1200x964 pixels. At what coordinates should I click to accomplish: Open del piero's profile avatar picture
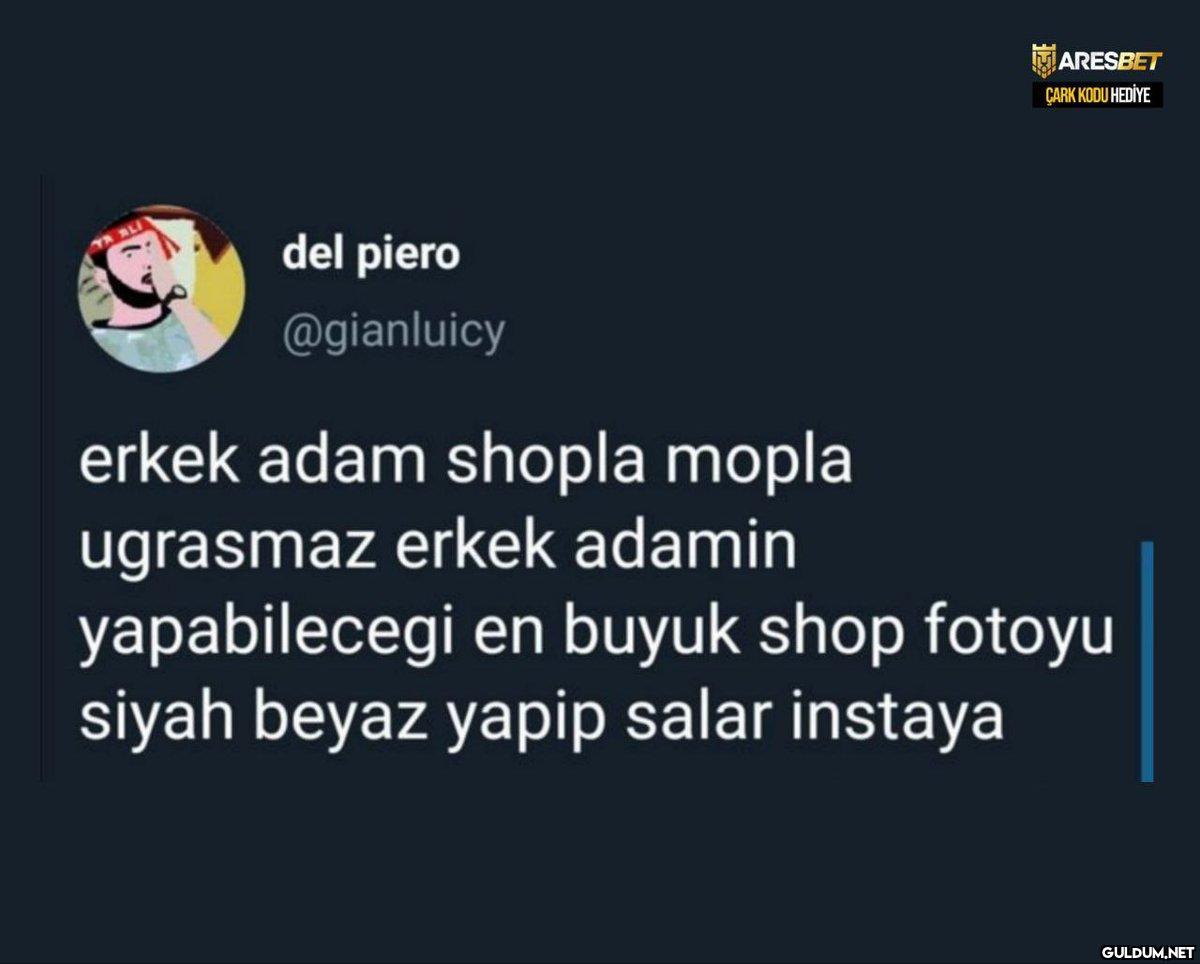coord(161,290)
